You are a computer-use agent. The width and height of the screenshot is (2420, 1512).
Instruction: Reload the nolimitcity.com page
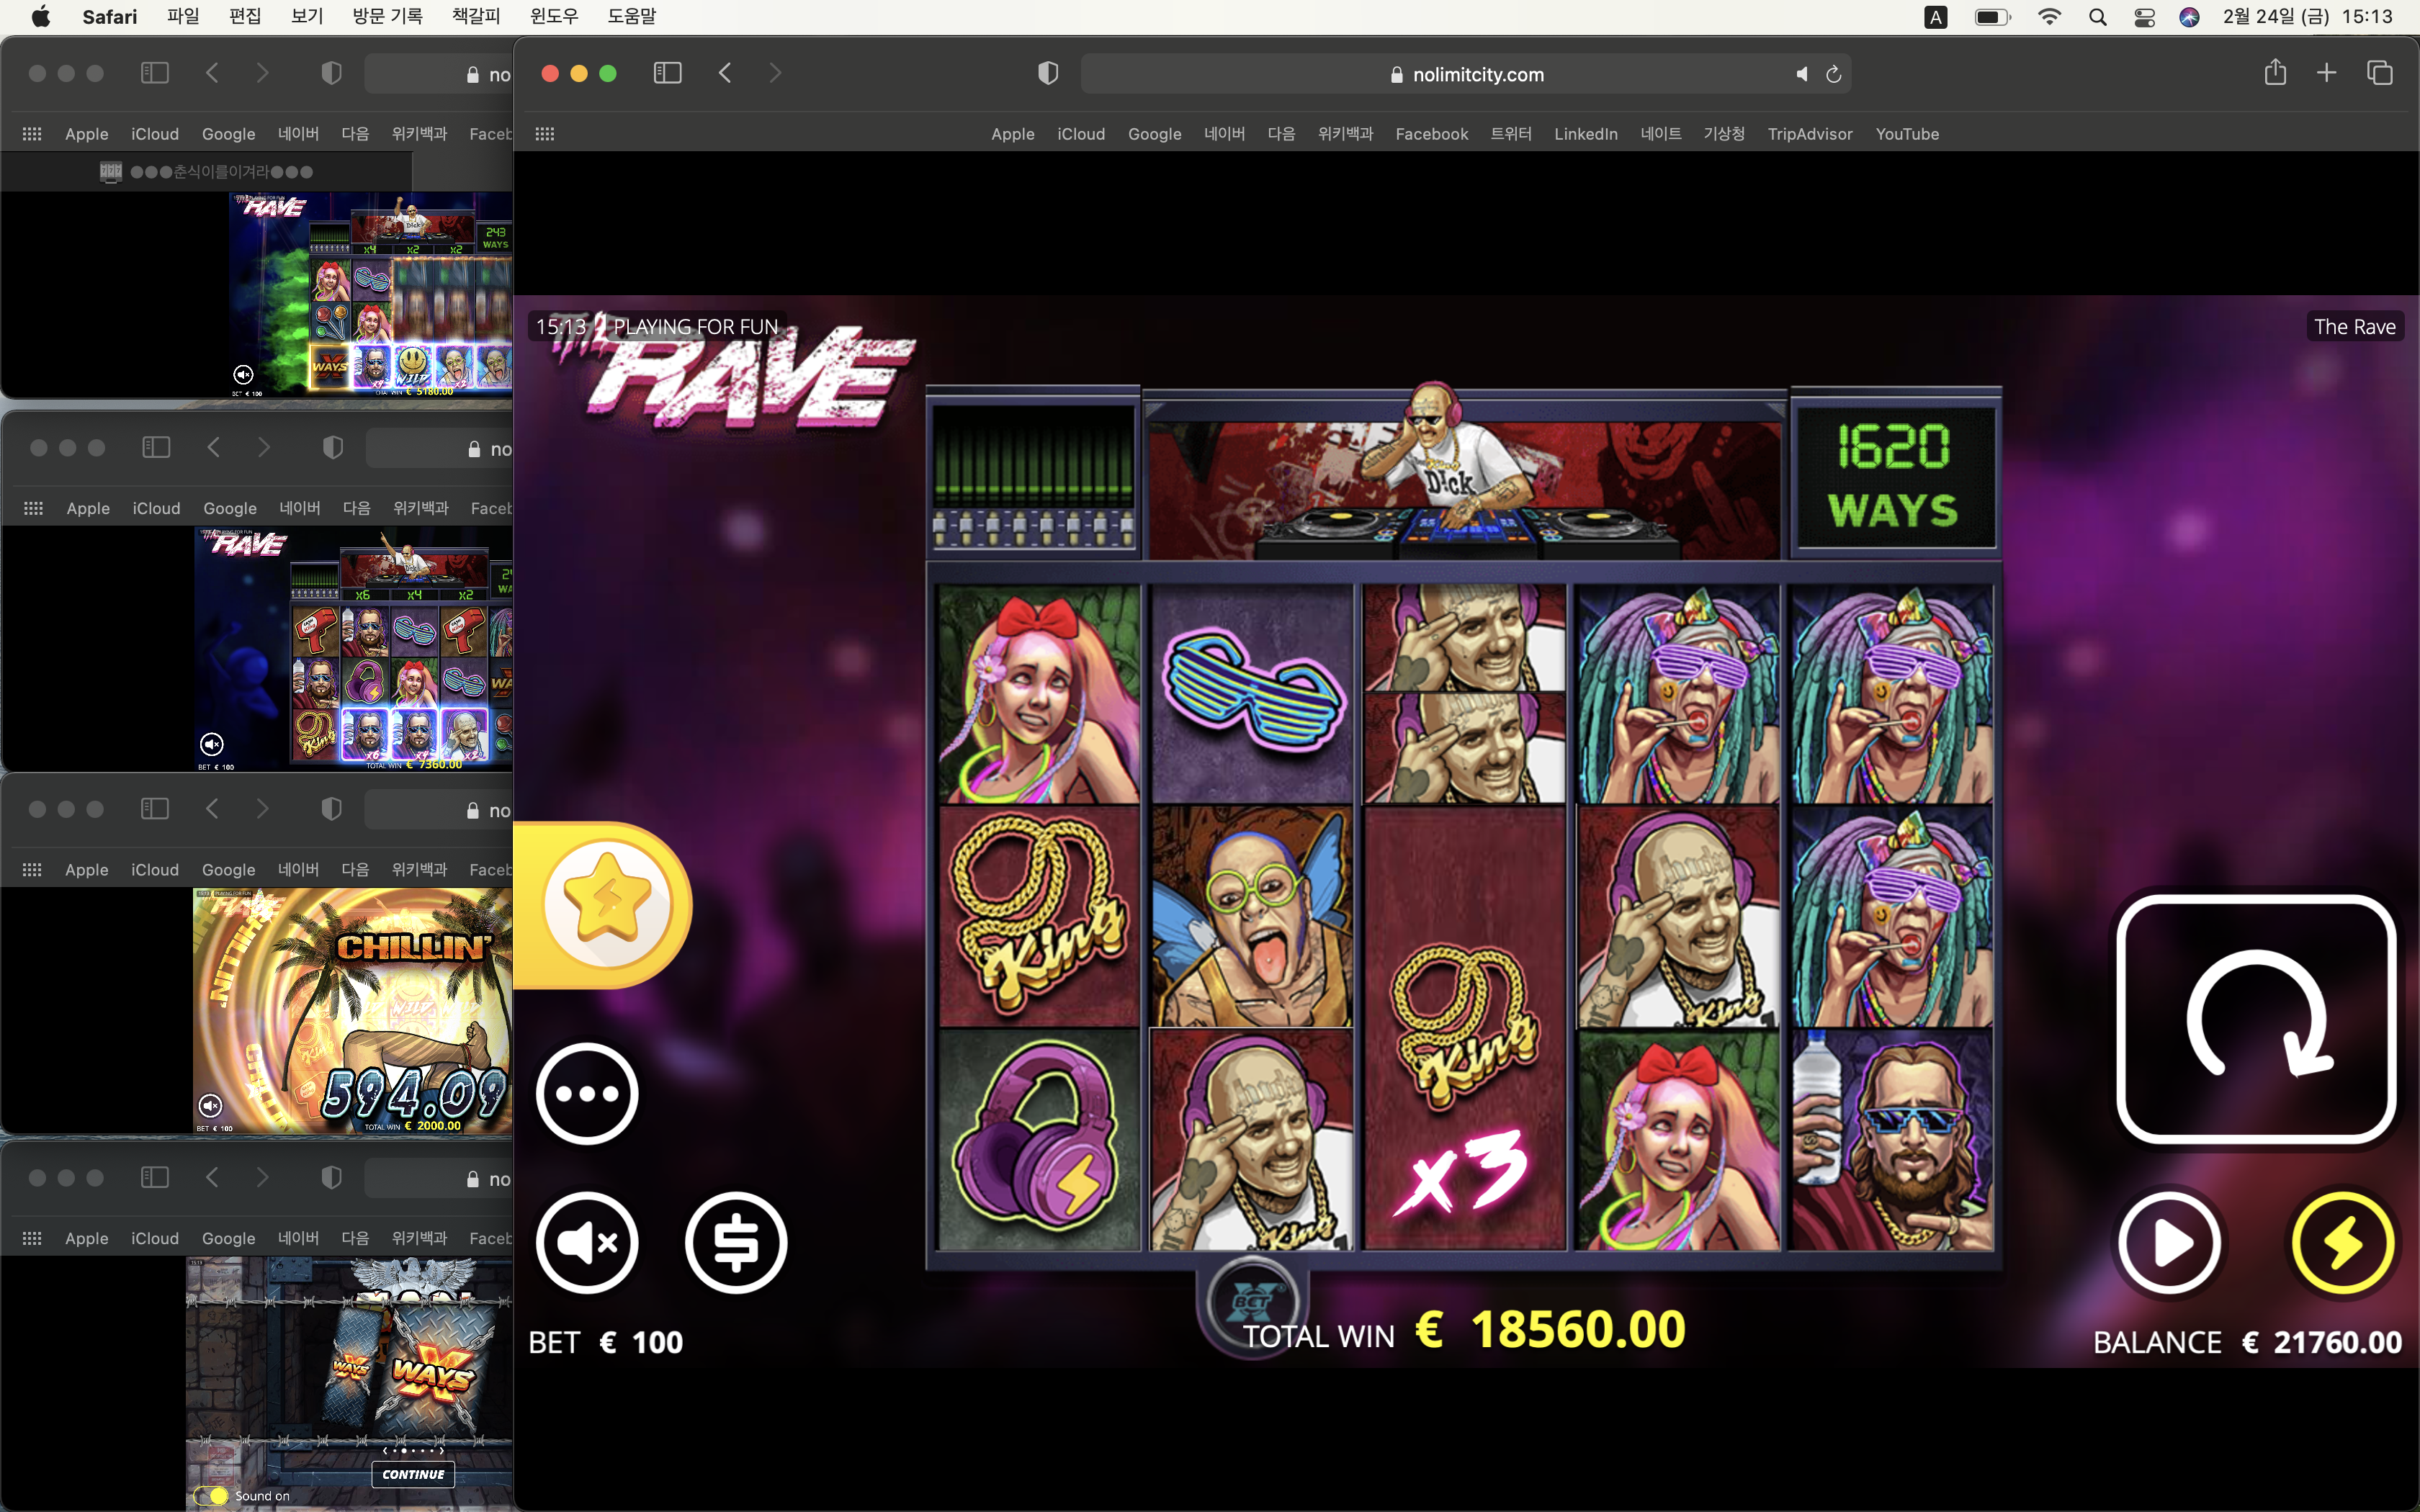click(1834, 74)
